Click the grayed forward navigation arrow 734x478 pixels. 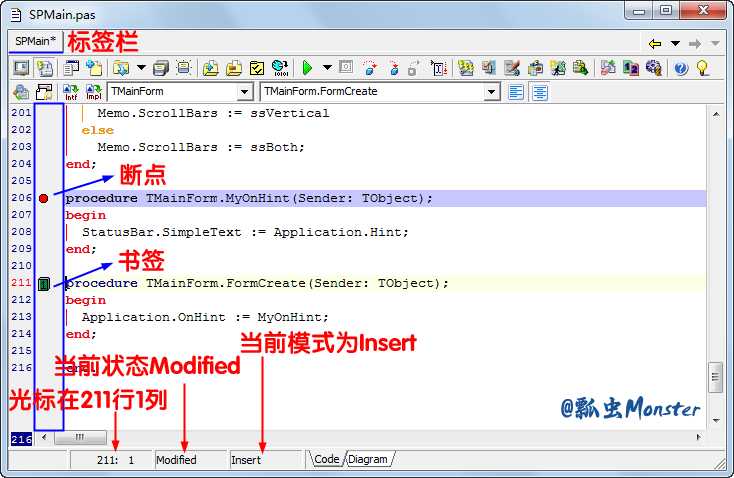pyautogui.click(x=695, y=44)
